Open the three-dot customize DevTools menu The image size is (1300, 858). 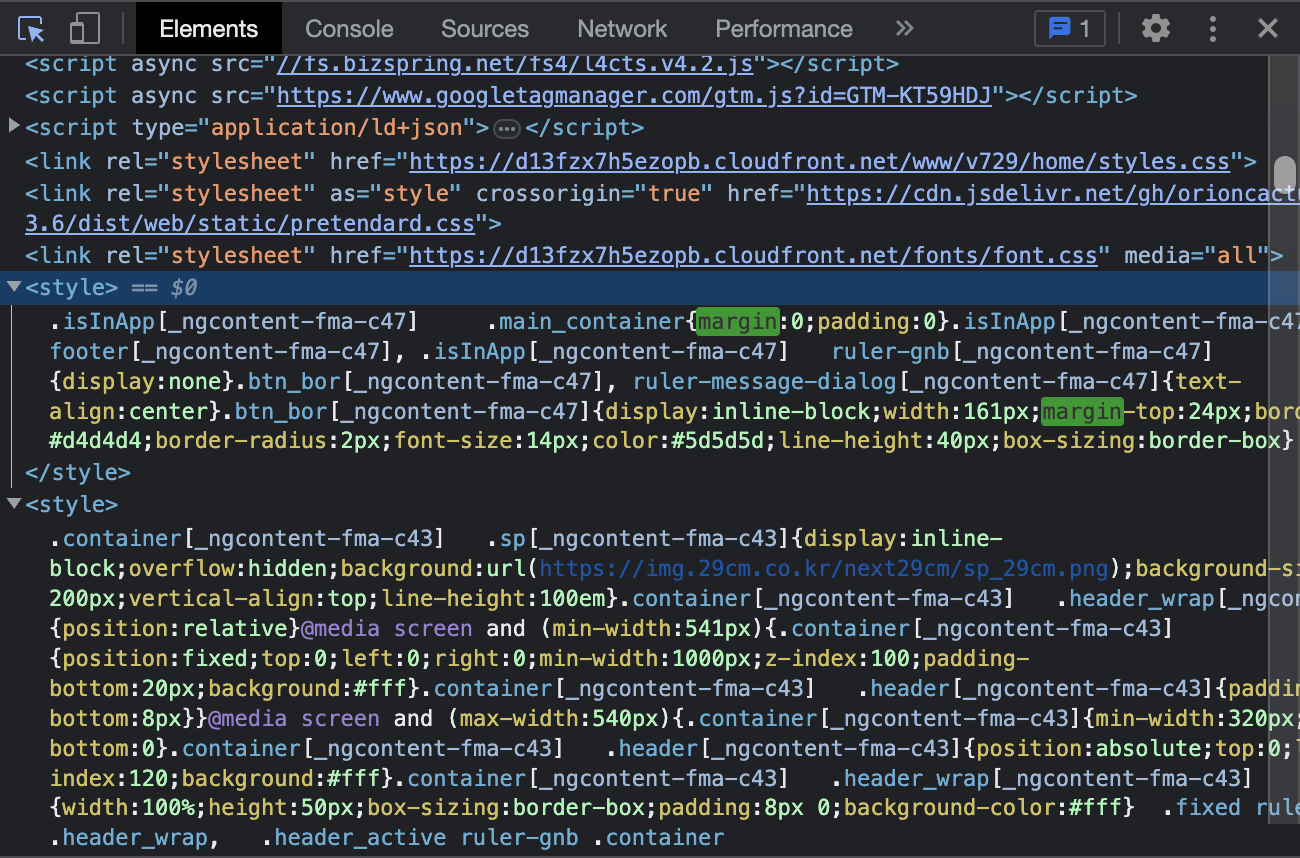click(x=1212, y=28)
